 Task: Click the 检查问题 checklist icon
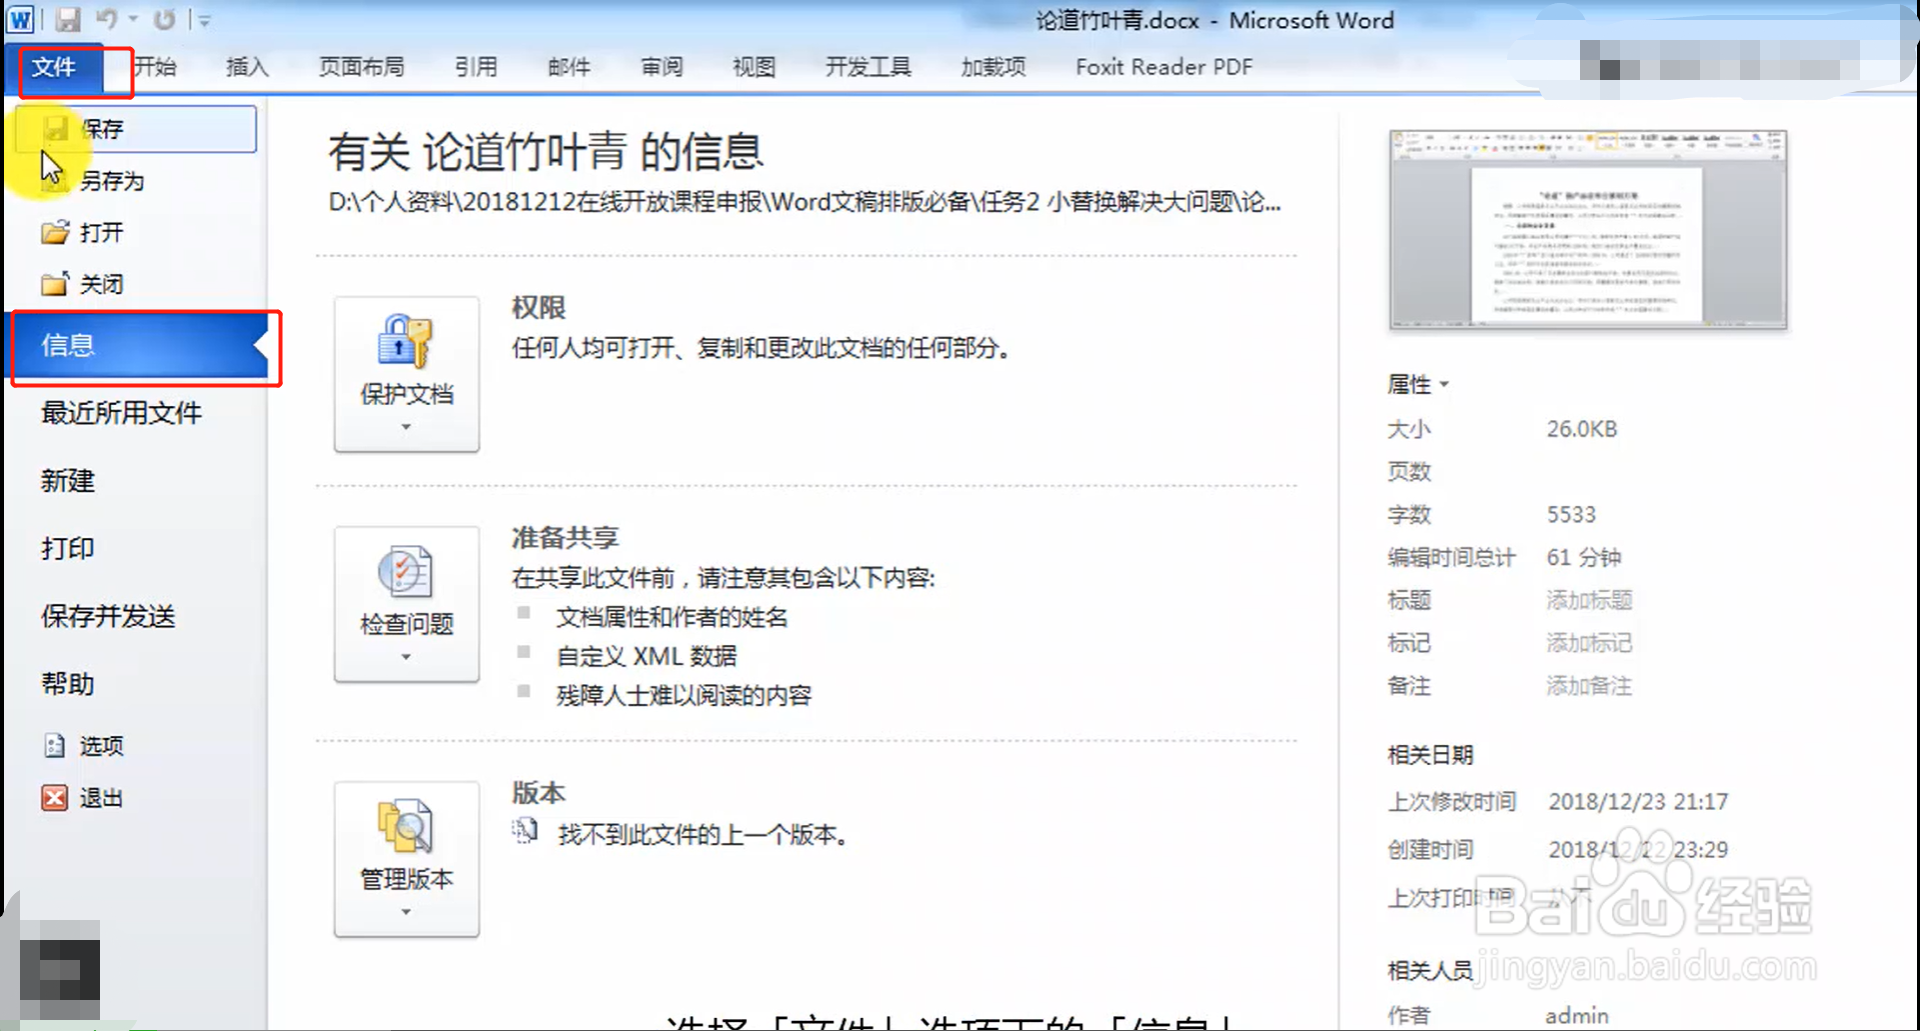click(405, 572)
